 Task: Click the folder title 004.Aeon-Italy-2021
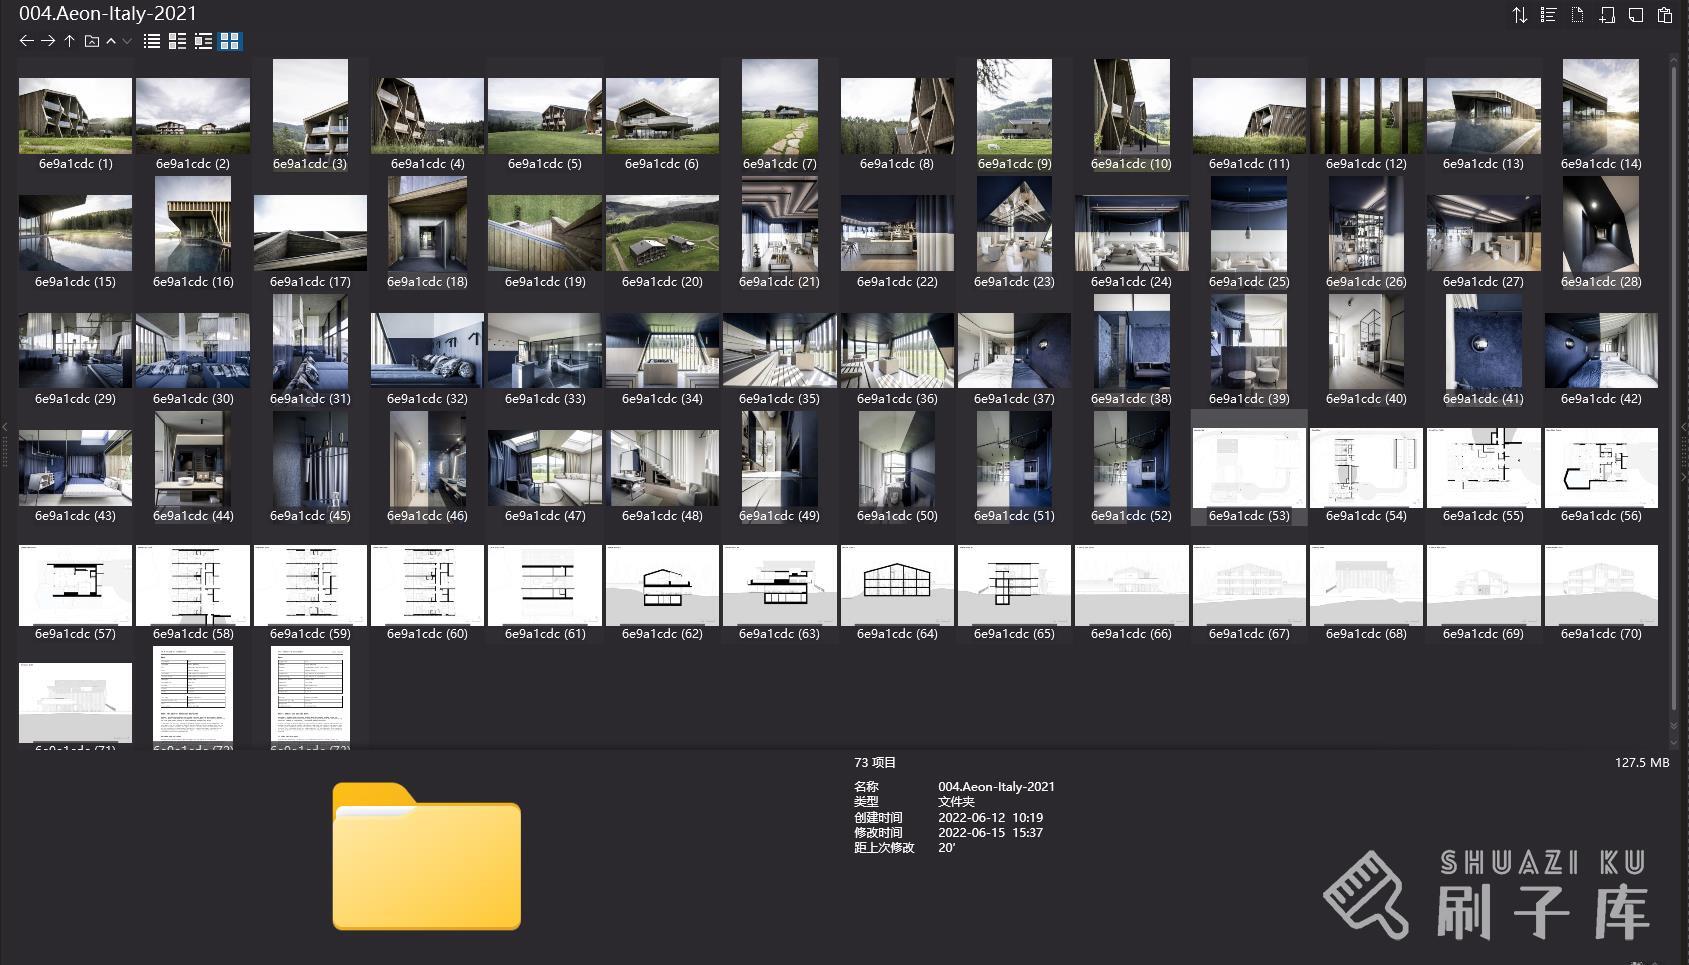pyautogui.click(x=108, y=13)
